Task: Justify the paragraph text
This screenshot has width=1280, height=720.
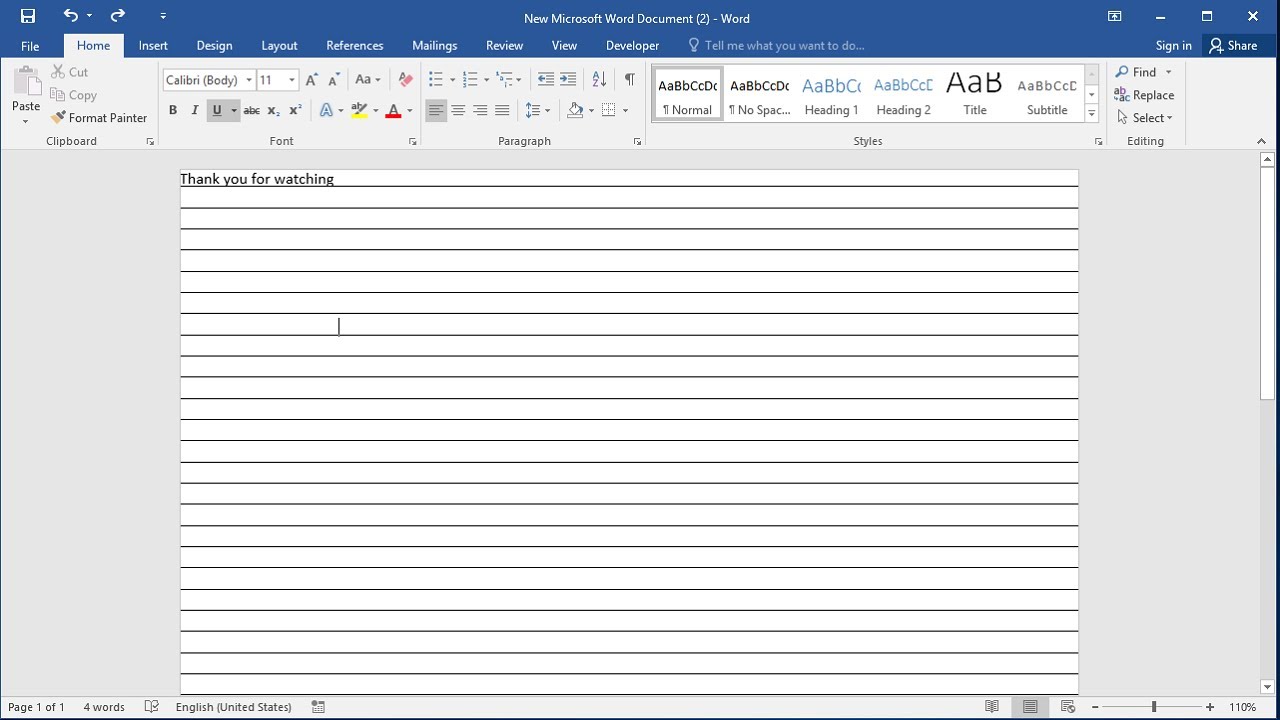Action: [x=502, y=110]
